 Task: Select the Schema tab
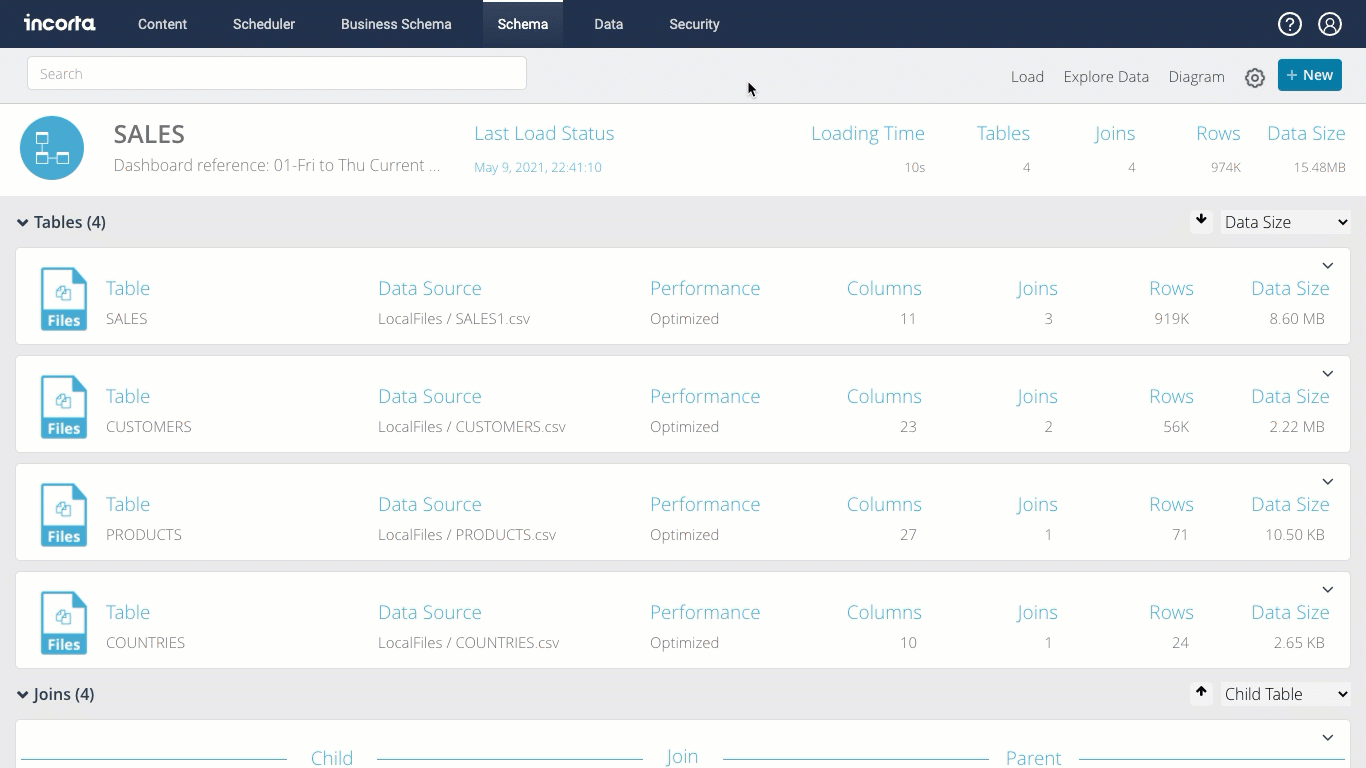523,24
